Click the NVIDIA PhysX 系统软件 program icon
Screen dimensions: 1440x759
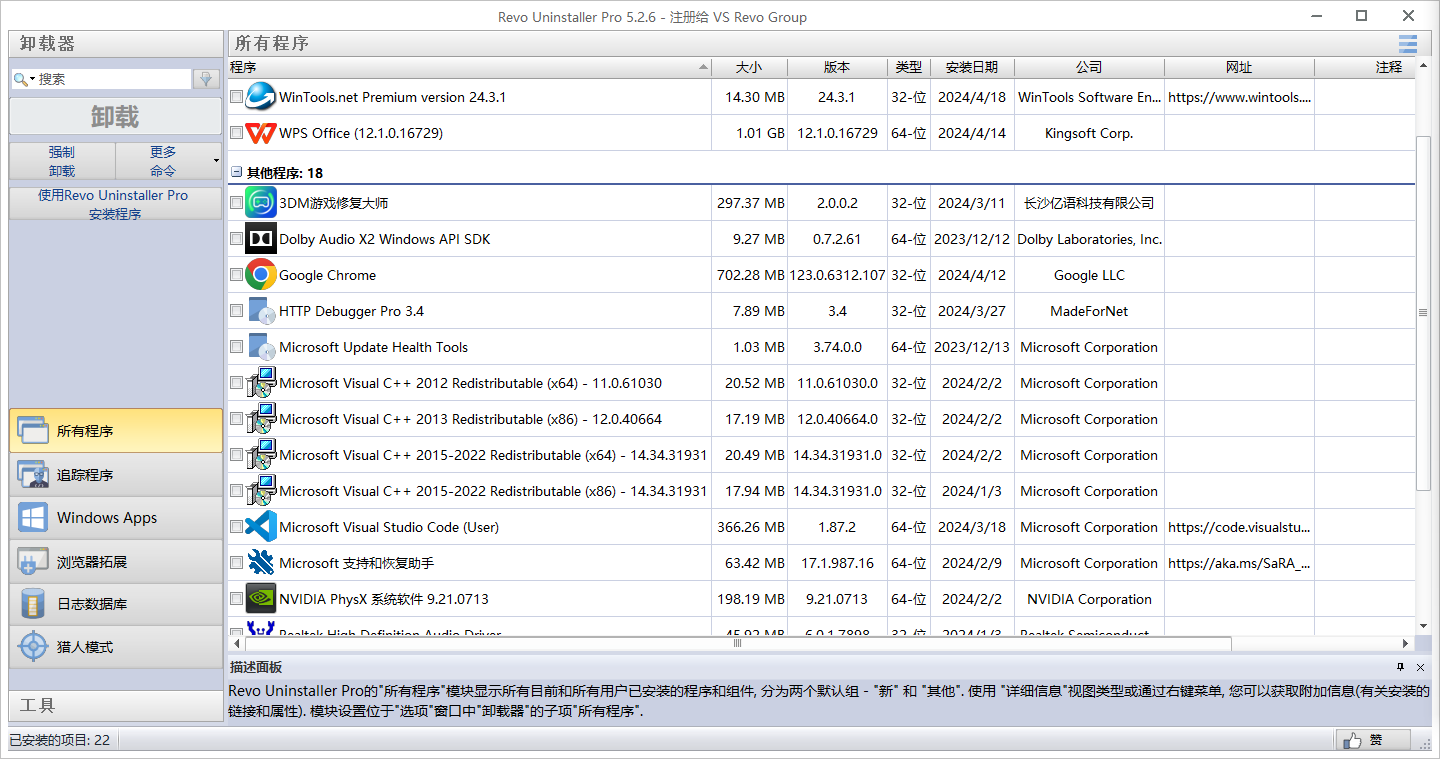coord(261,599)
